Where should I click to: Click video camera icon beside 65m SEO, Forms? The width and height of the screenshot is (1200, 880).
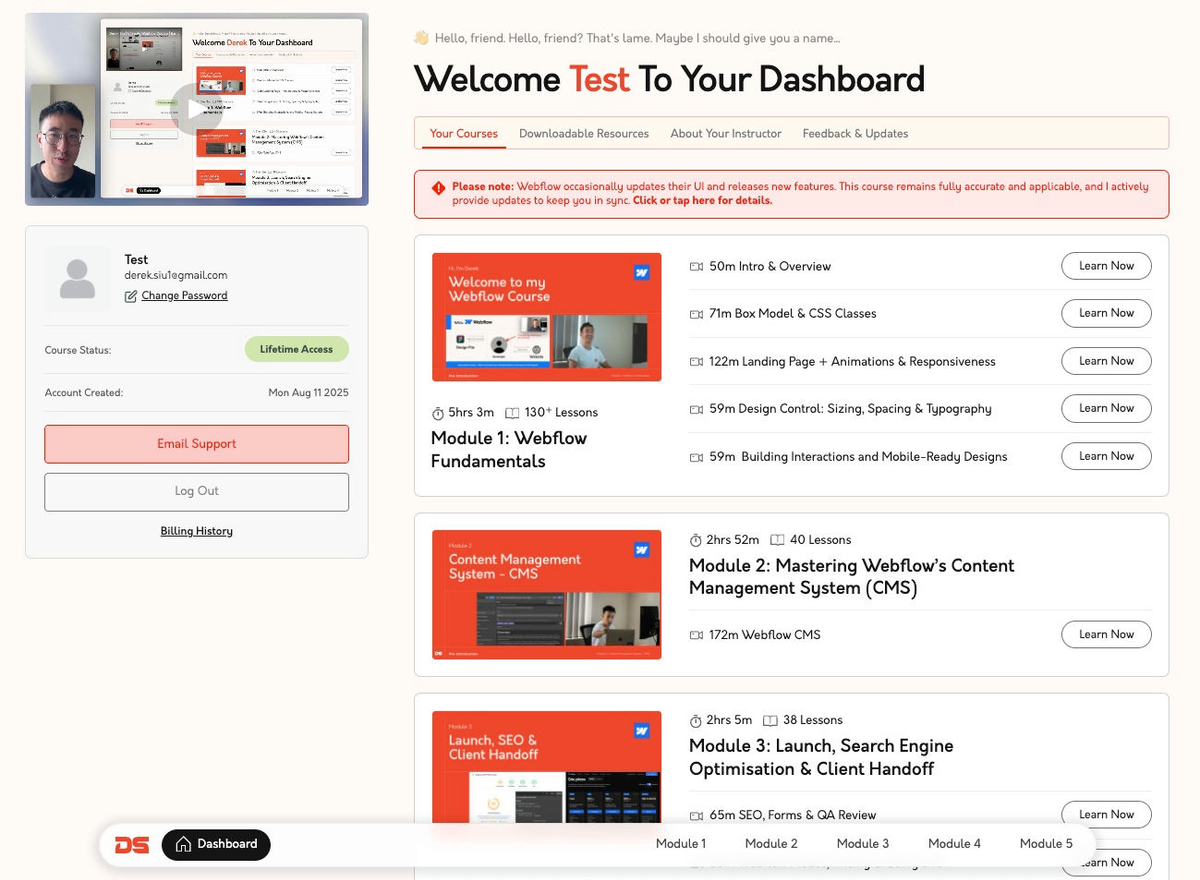click(696, 815)
